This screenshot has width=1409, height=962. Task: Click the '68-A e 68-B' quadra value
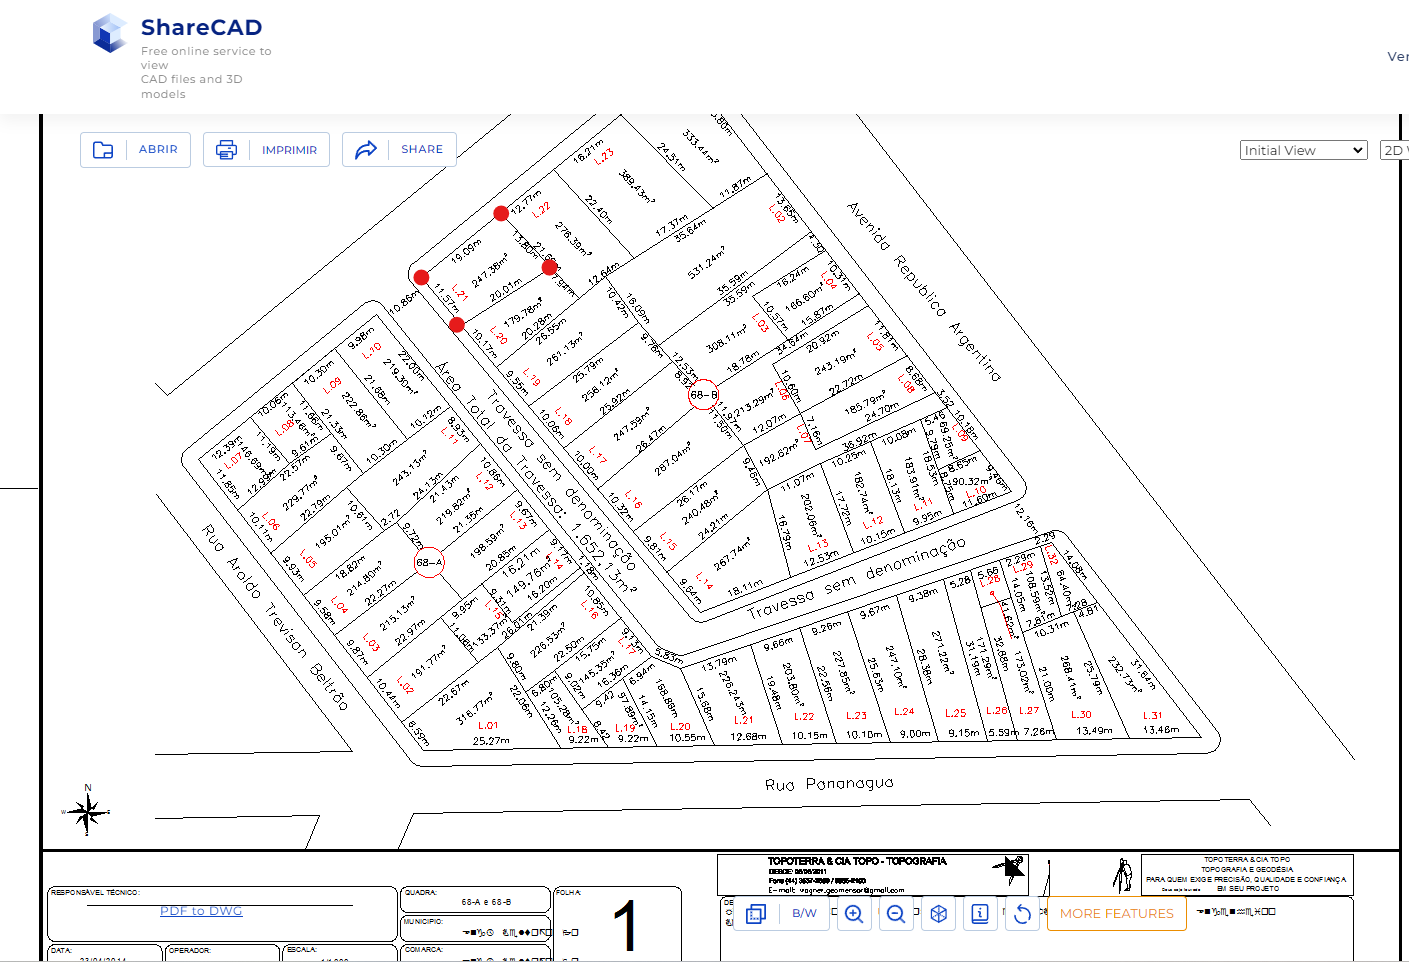click(x=486, y=902)
